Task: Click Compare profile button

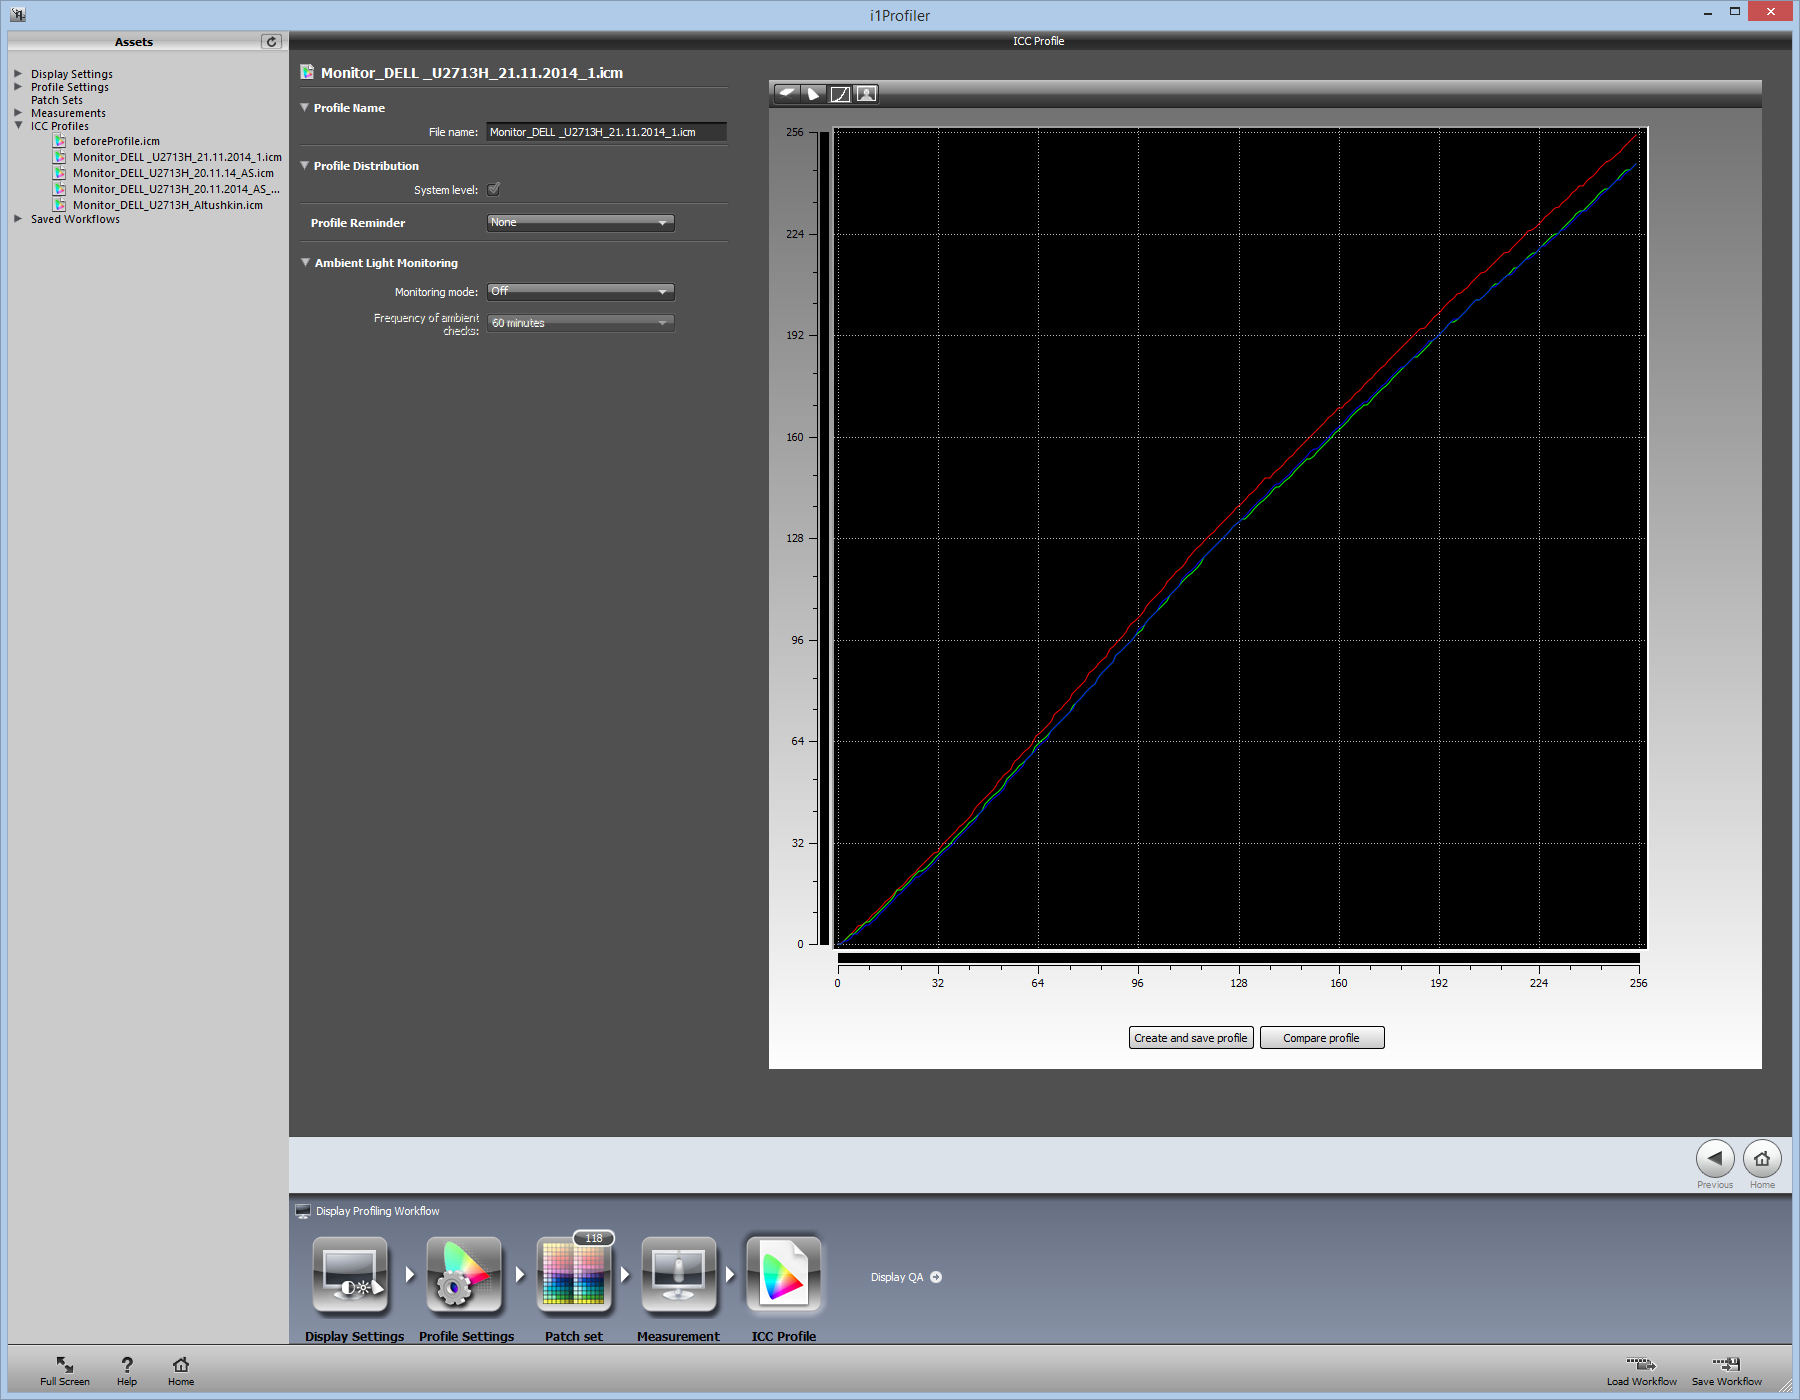Action: coord(1322,1038)
